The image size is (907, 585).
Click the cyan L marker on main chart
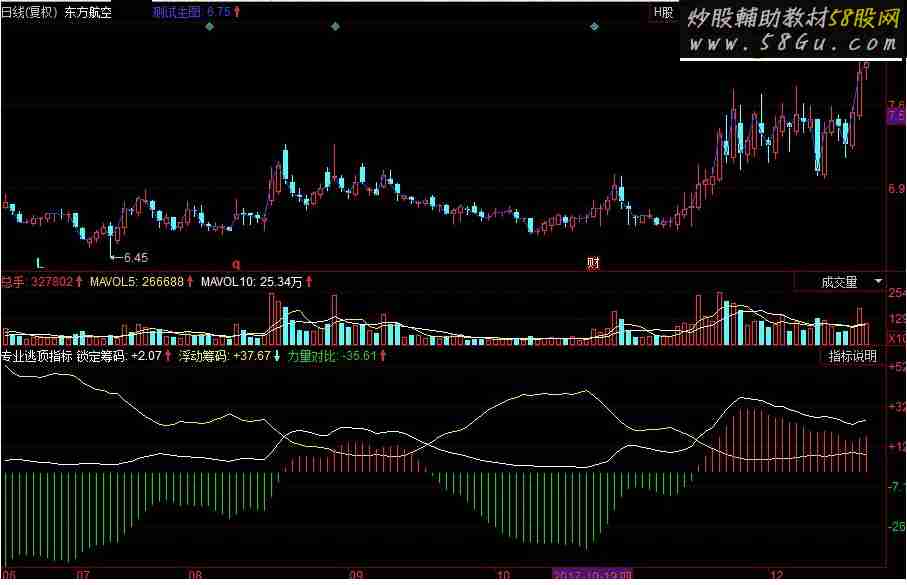(40, 263)
